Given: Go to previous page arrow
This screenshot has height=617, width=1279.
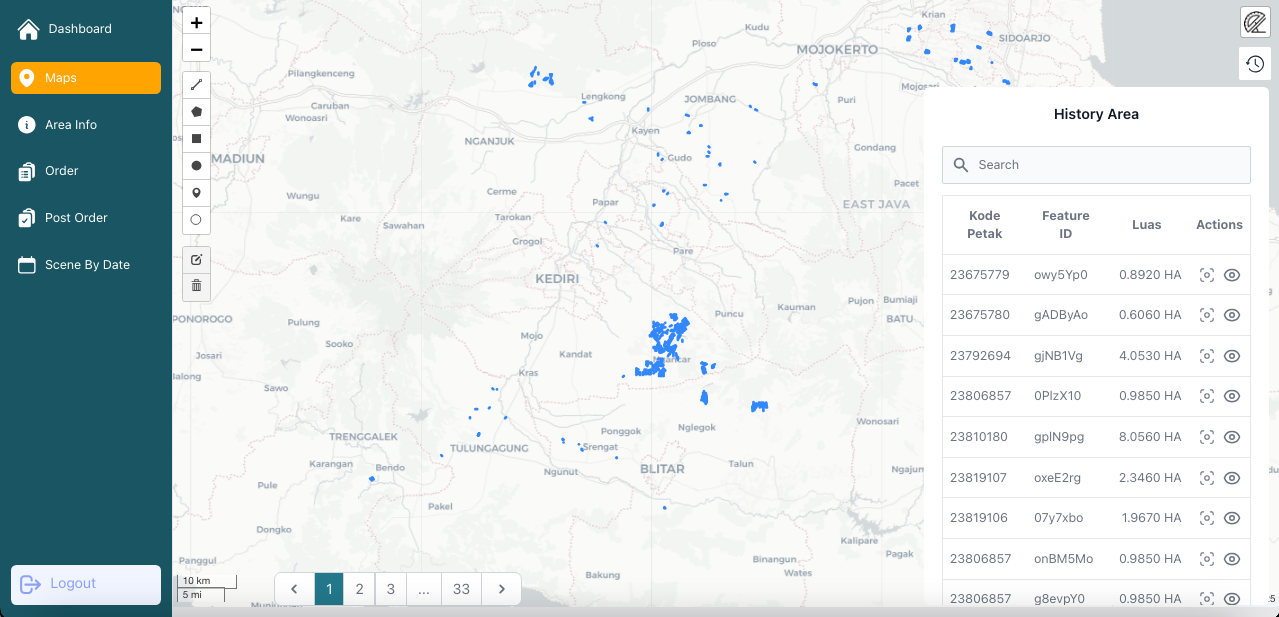Looking at the screenshot, I should 295,589.
